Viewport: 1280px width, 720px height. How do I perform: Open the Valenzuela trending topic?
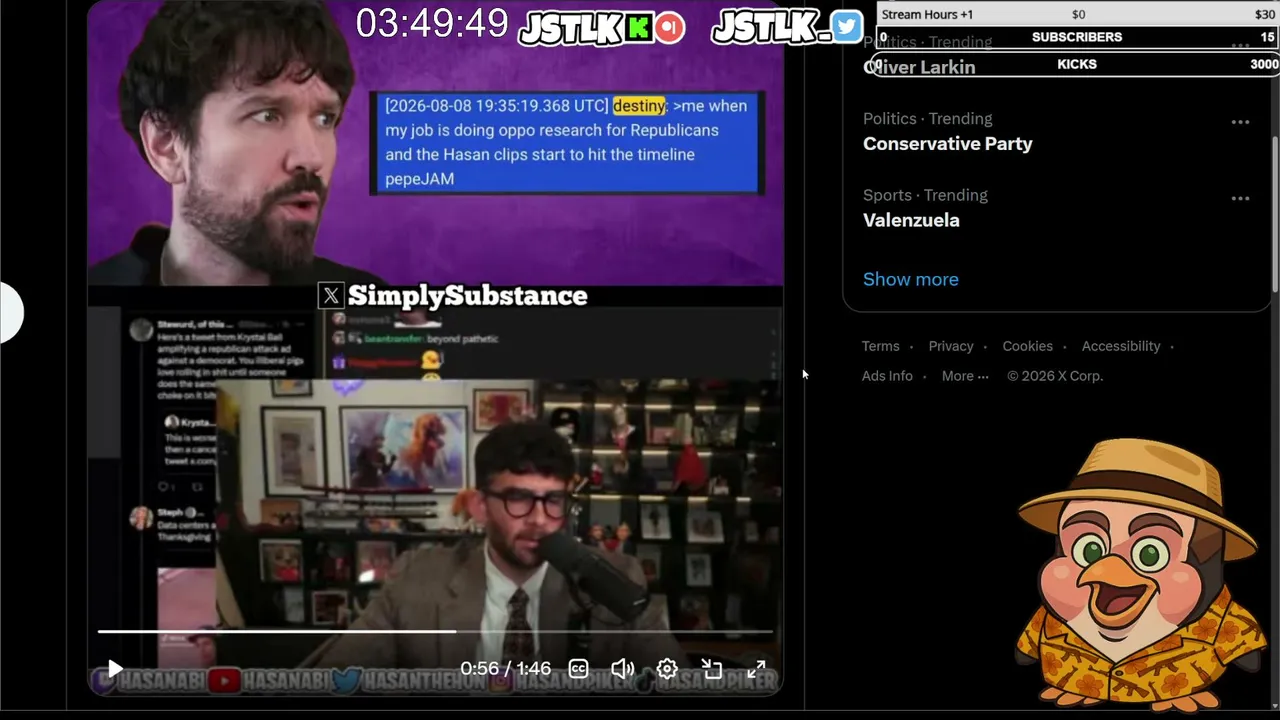point(911,220)
